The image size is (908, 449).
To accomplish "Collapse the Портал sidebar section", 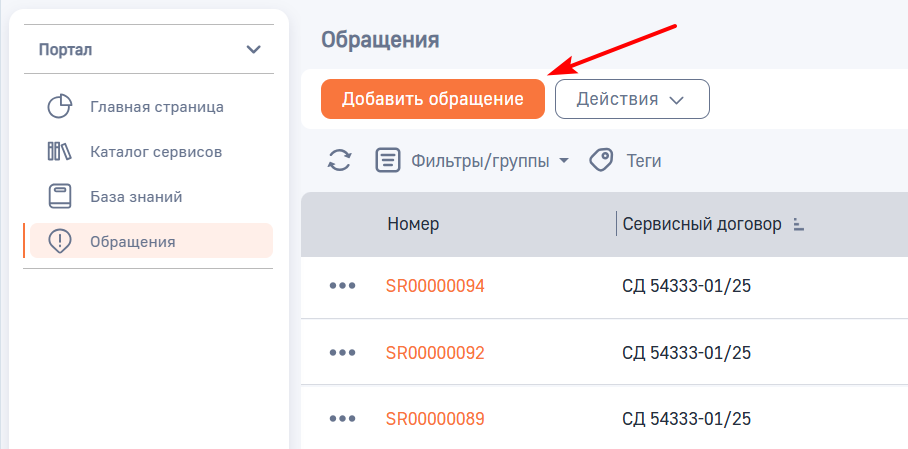I will pyautogui.click(x=253, y=49).
